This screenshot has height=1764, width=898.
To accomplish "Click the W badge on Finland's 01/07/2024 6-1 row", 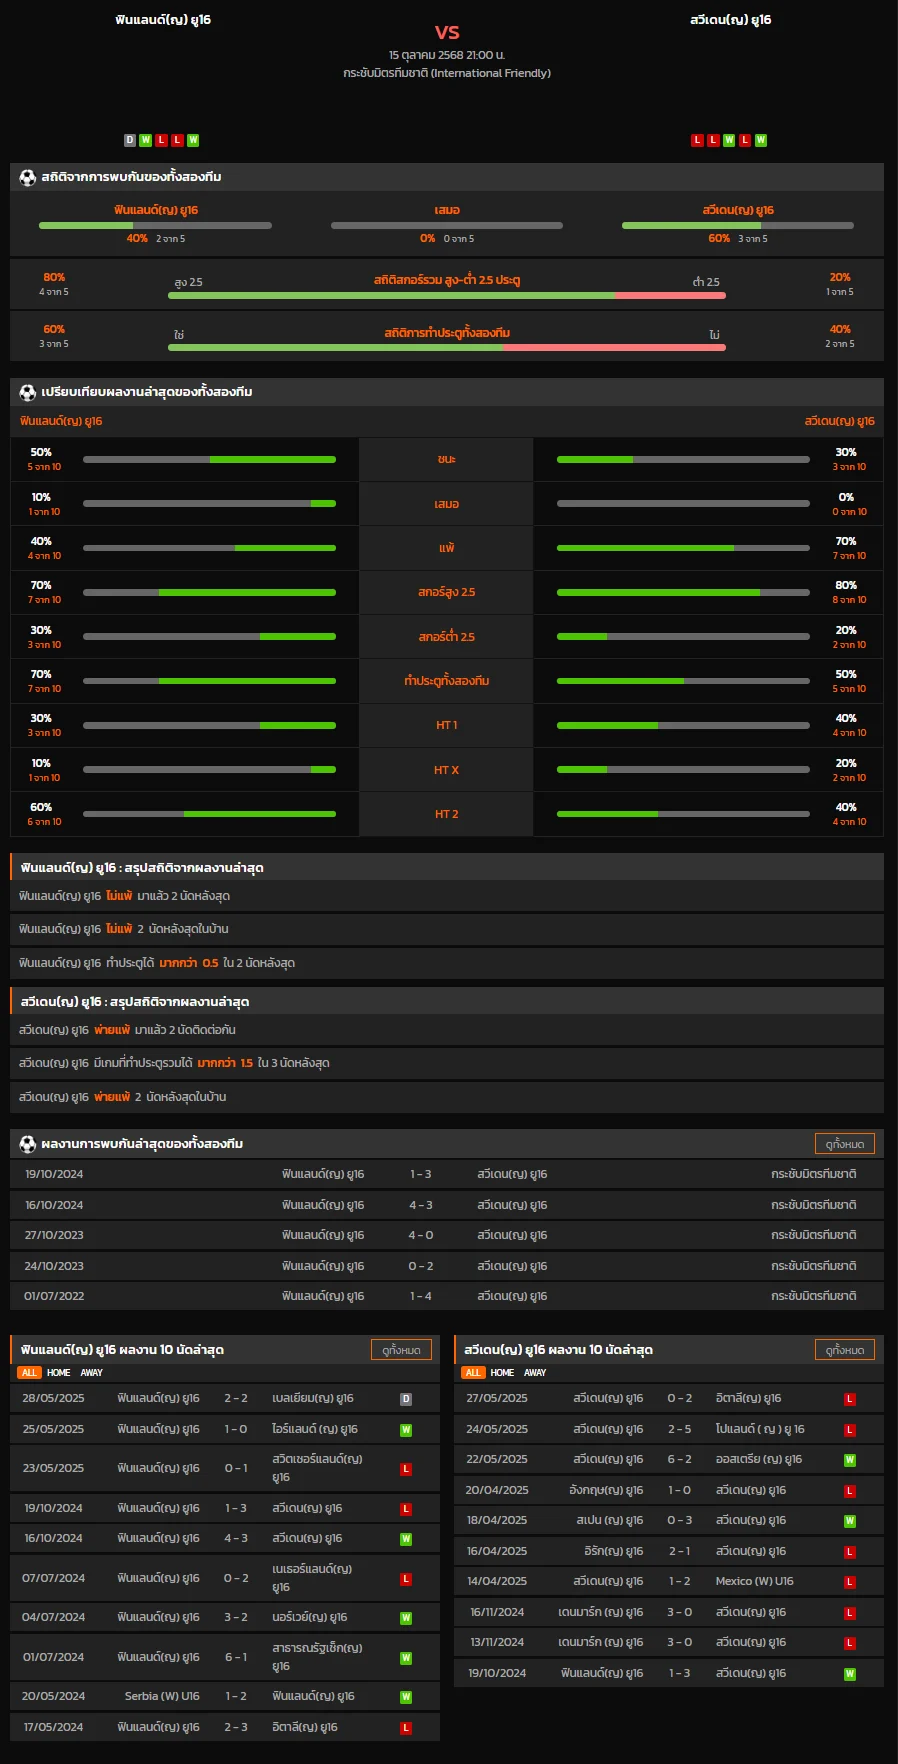I will [x=406, y=1658].
